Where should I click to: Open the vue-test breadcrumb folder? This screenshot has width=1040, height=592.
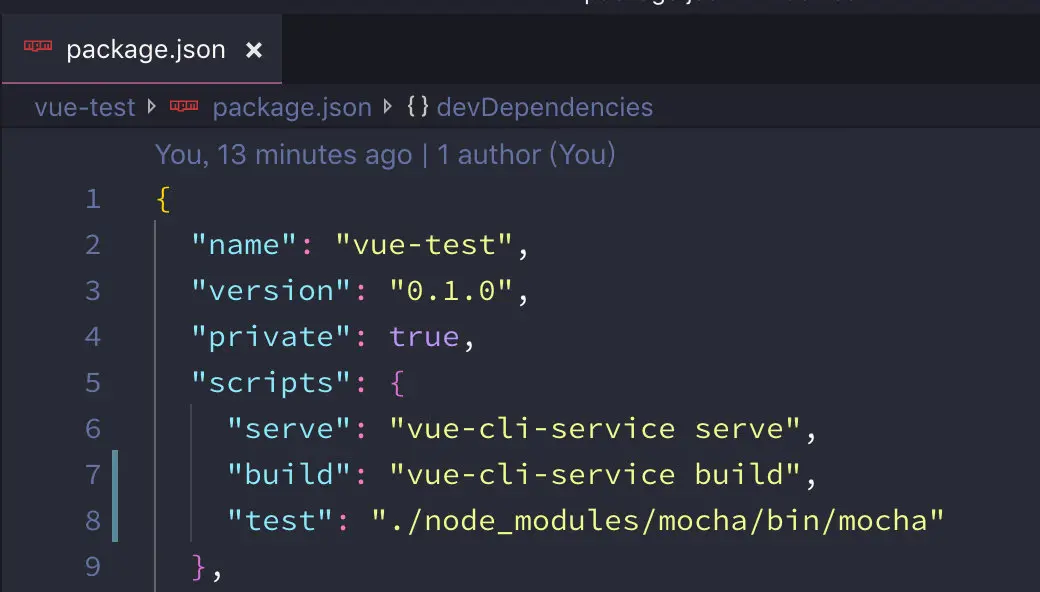point(84,107)
